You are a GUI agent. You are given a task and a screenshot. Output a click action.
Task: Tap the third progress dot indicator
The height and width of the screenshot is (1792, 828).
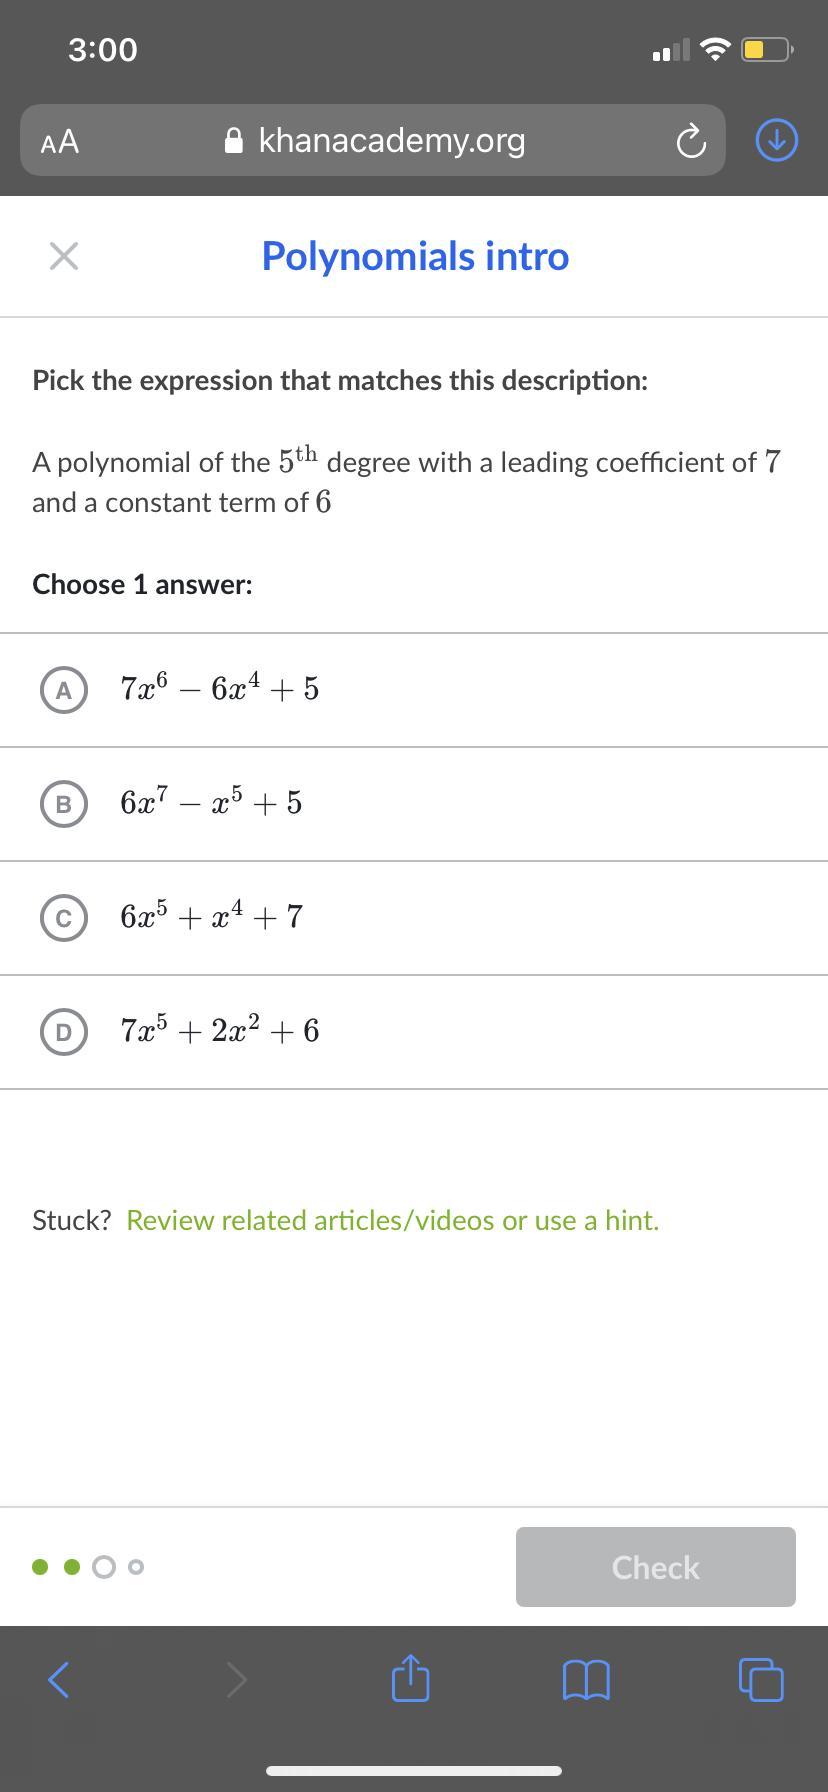(x=103, y=1567)
